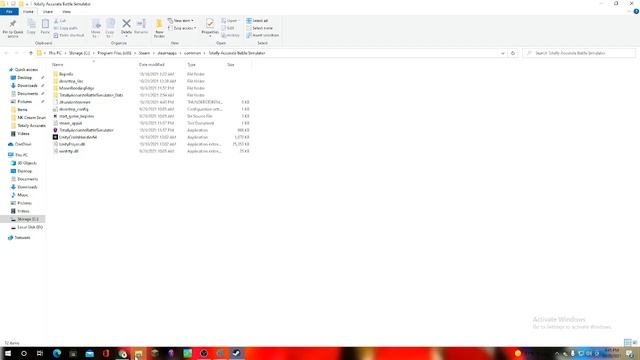Open the Windows Start menu
This screenshot has height=360, width=640.
pos(8,353)
